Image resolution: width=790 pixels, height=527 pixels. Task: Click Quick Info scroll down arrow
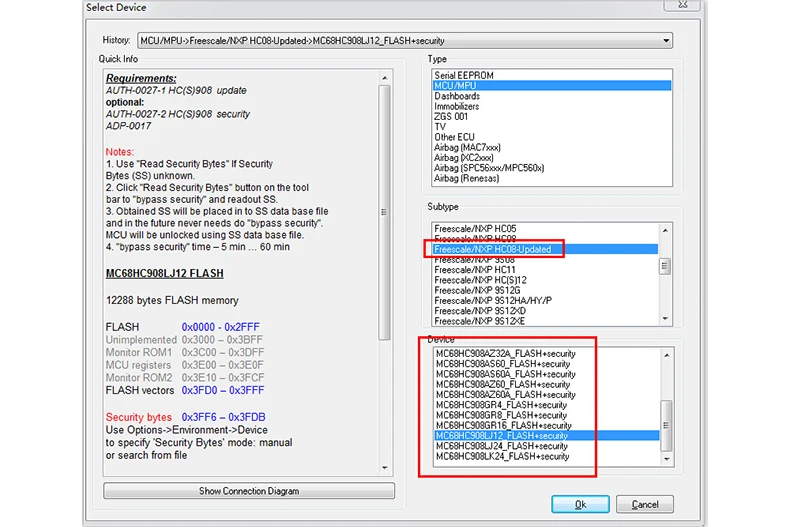coord(385,468)
